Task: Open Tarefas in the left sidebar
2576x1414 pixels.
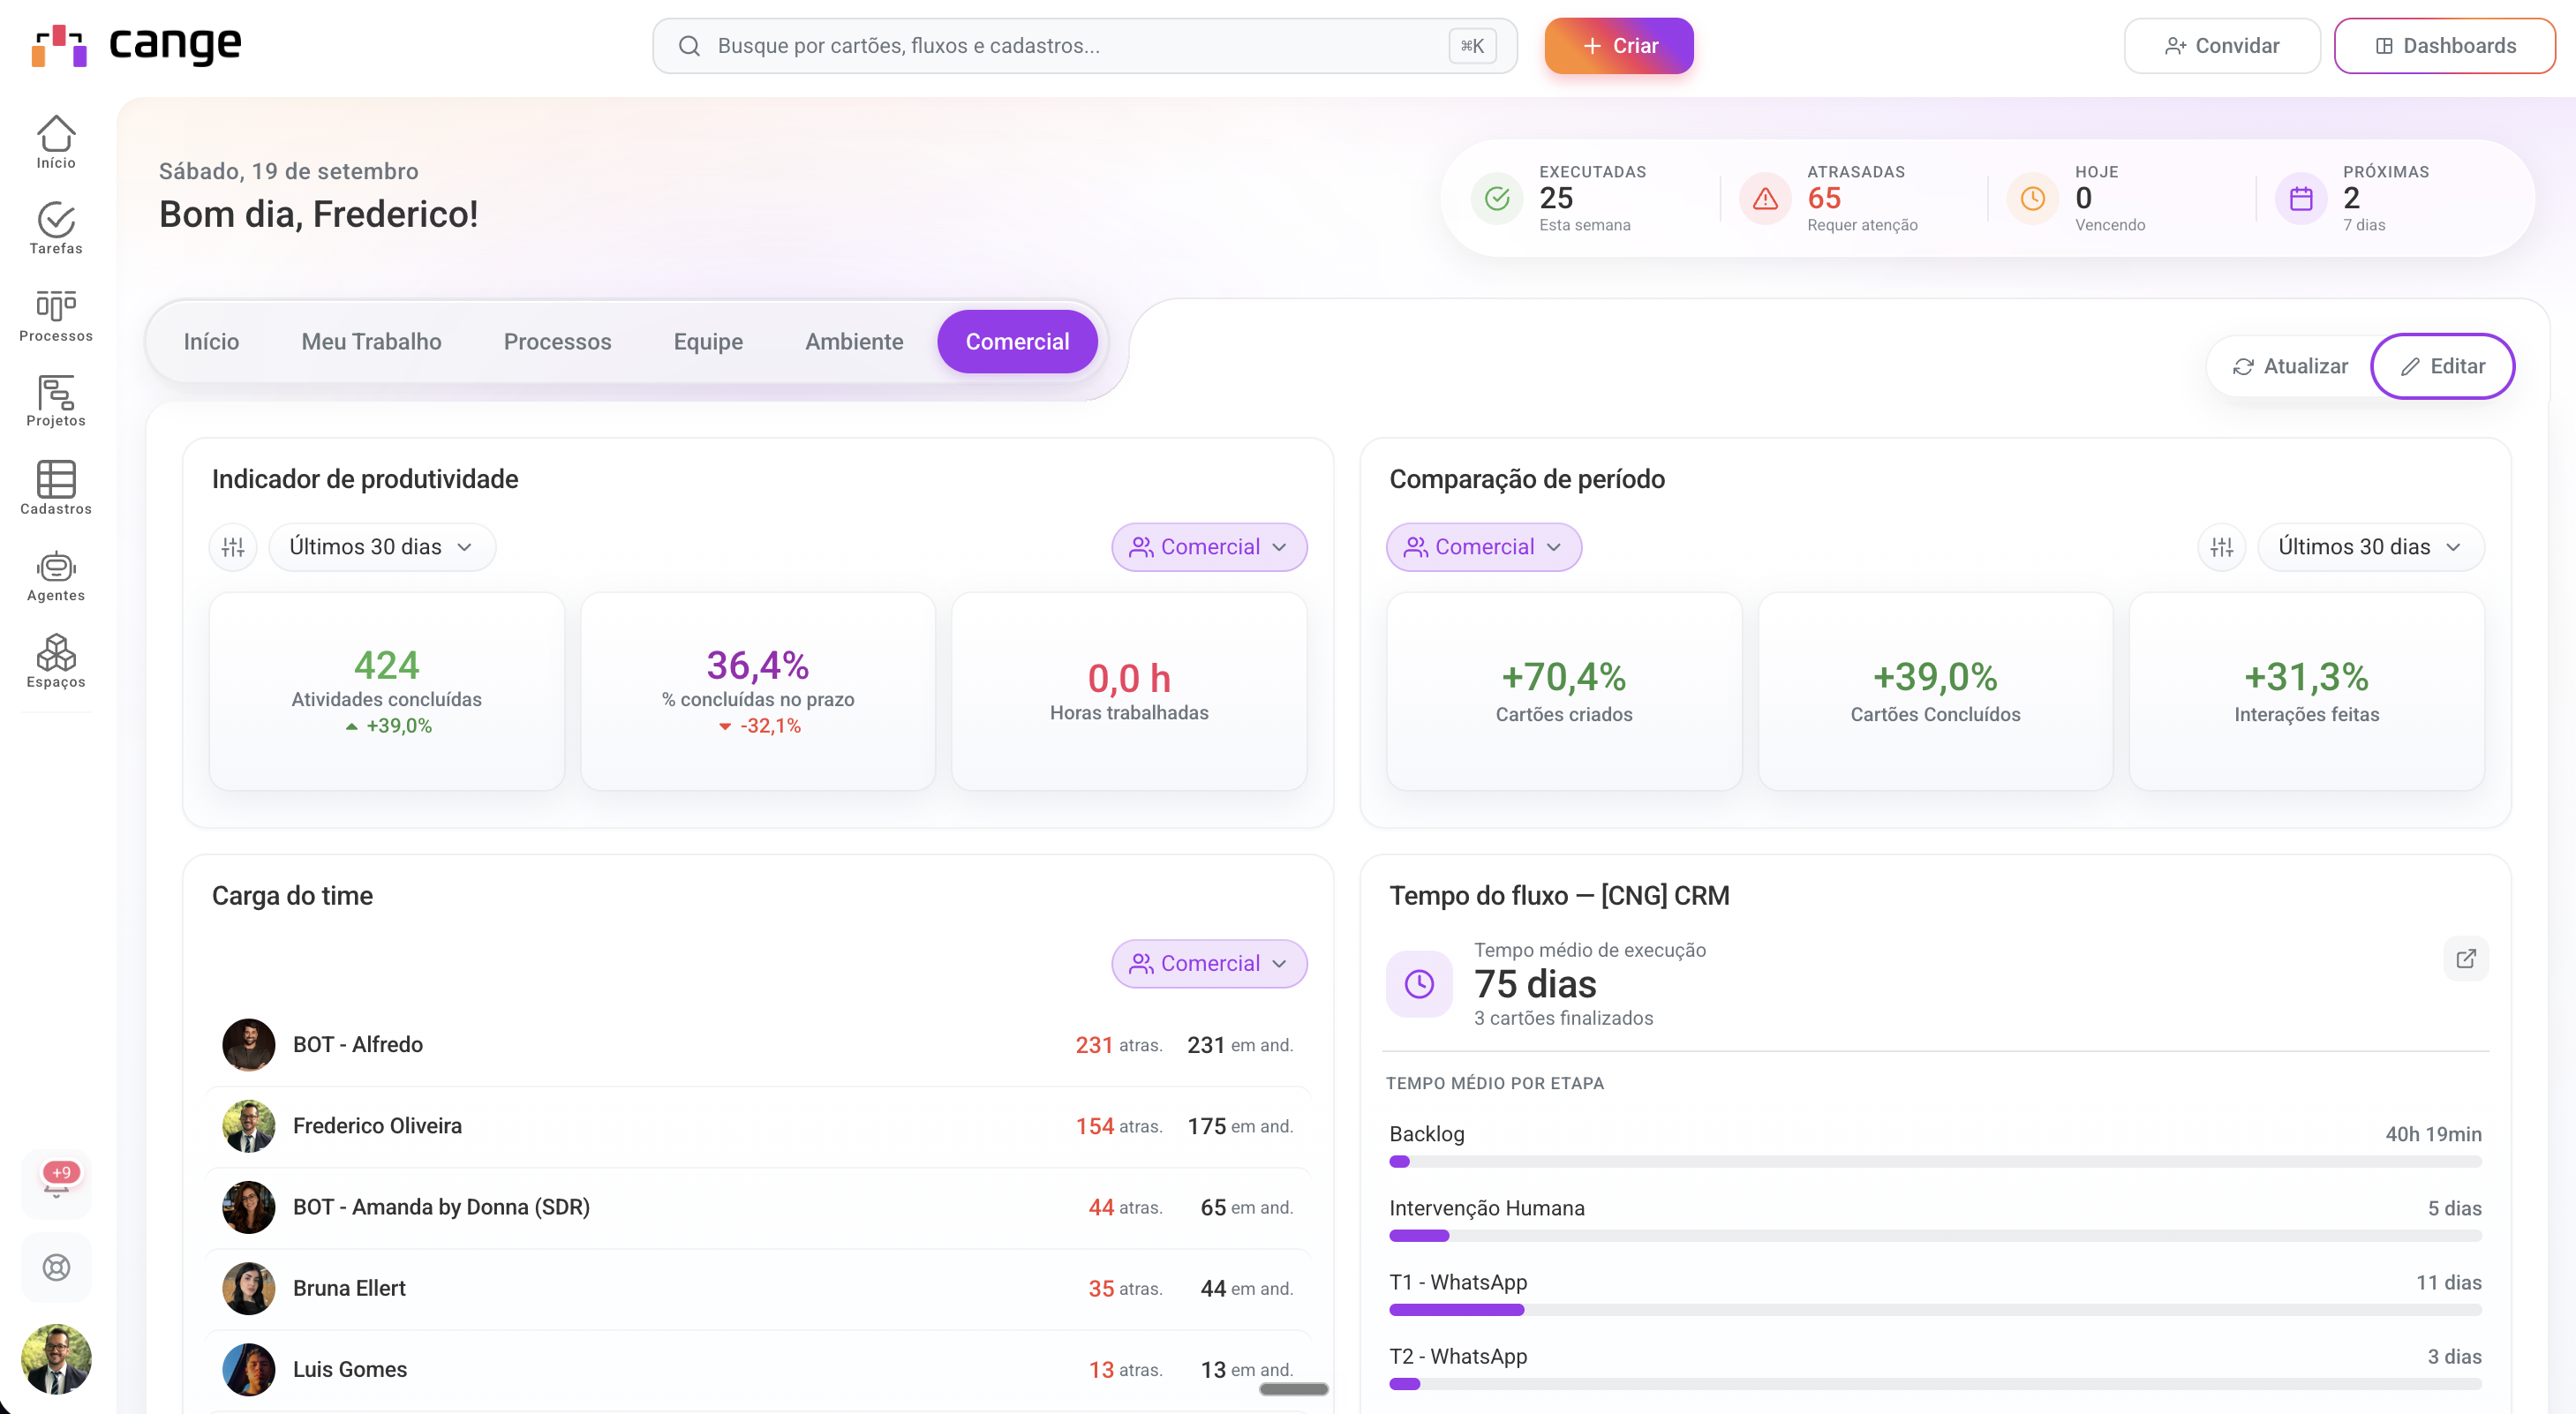Action: (x=56, y=228)
